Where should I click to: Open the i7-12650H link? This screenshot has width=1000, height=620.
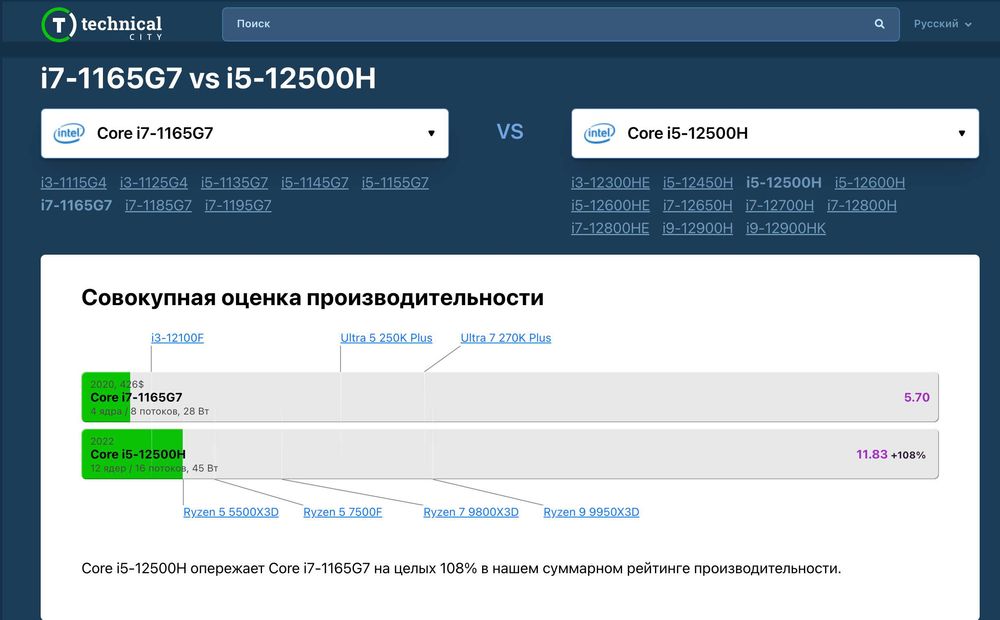tap(698, 205)
